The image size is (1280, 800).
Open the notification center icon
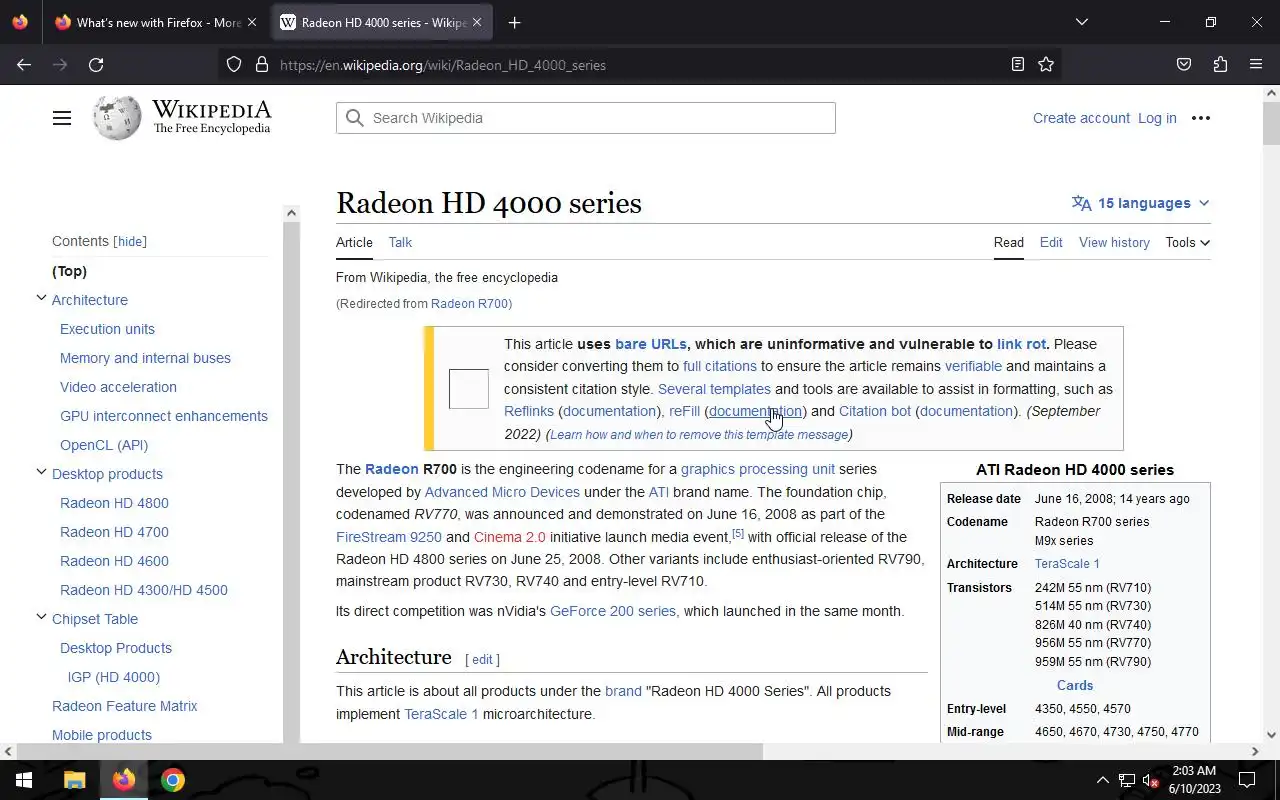1247,780
